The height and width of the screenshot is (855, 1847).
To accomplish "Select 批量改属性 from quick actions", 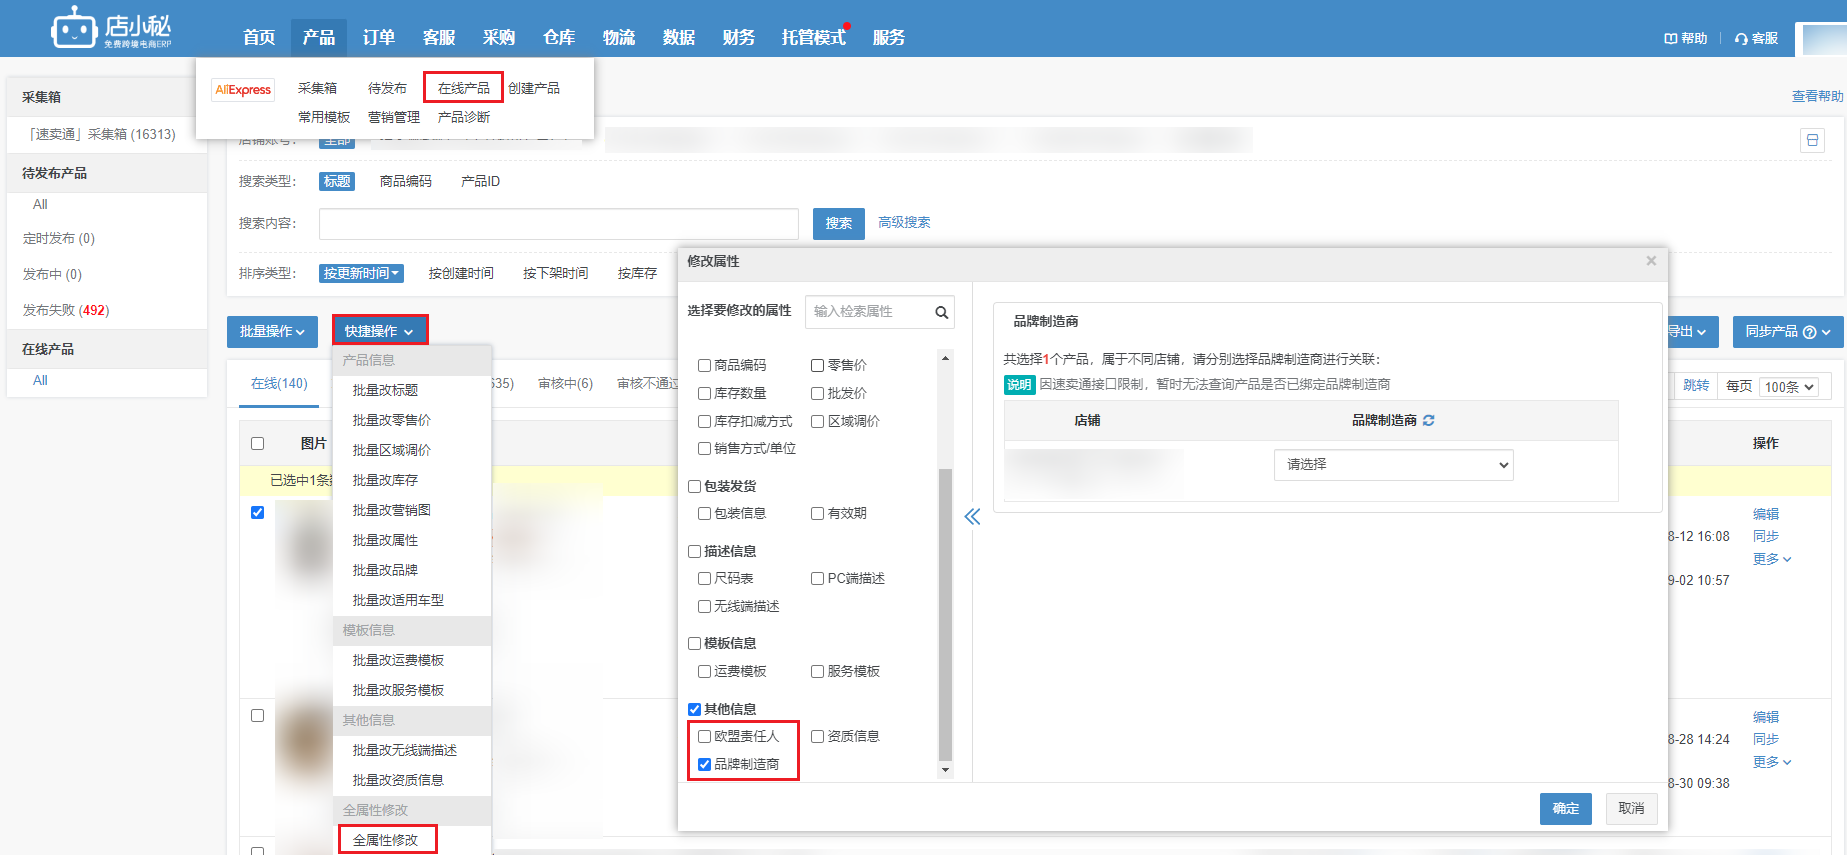I will pyautogui.click(x=385, y=541).
